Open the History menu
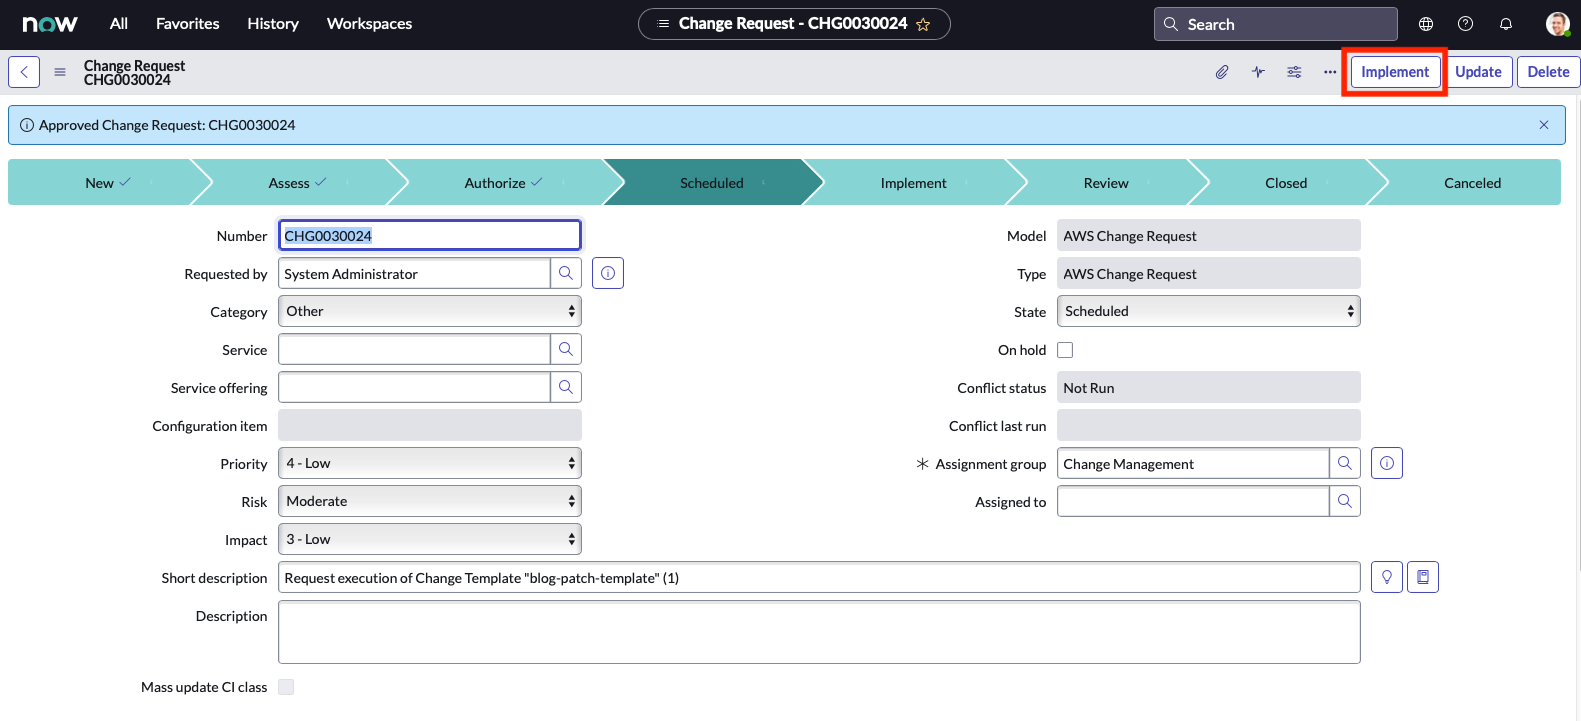1581x721 pixels. (273, 24)
